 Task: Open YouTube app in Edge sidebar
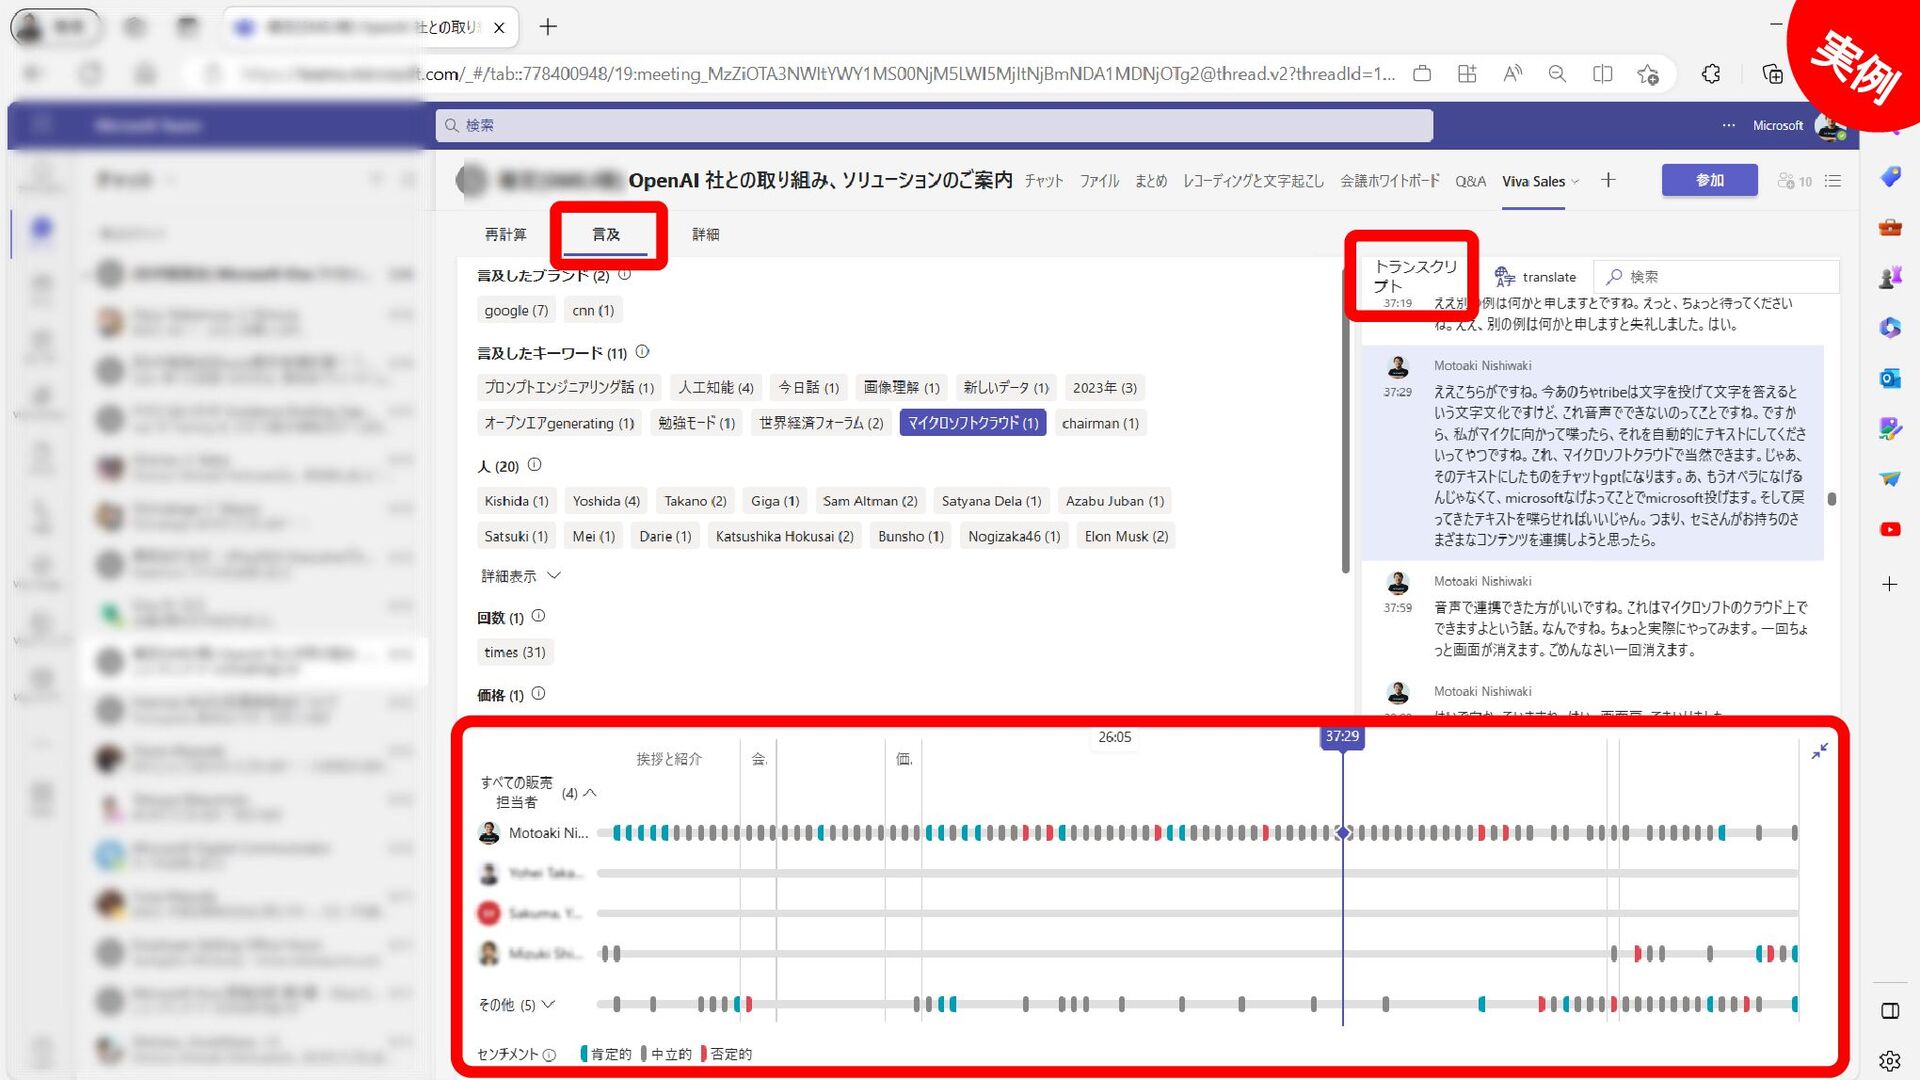coord(1889,529)
